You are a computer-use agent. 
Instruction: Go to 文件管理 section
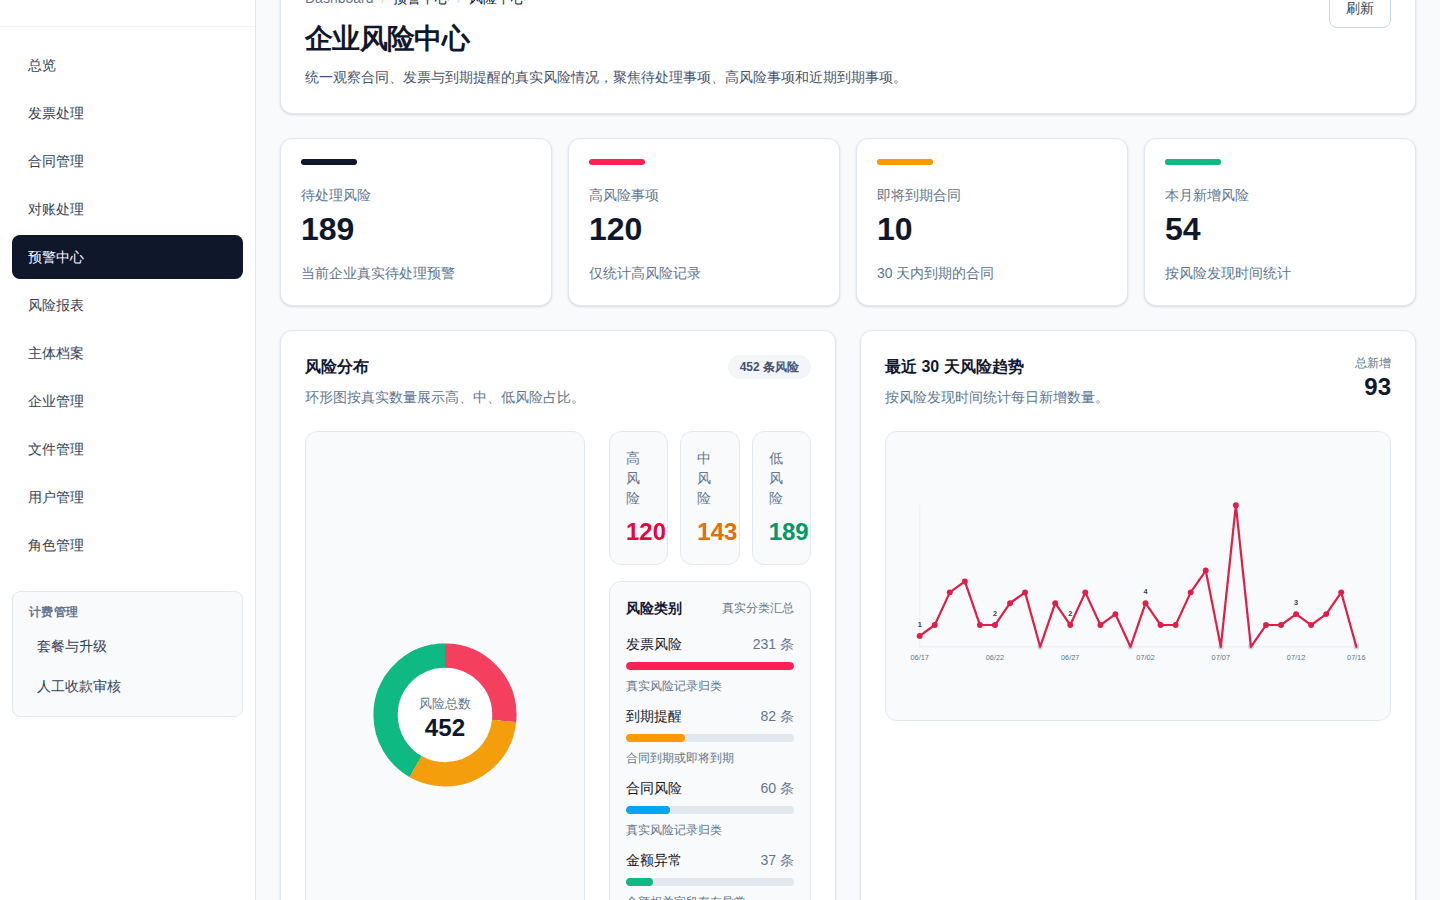click(x=127, y=449)
